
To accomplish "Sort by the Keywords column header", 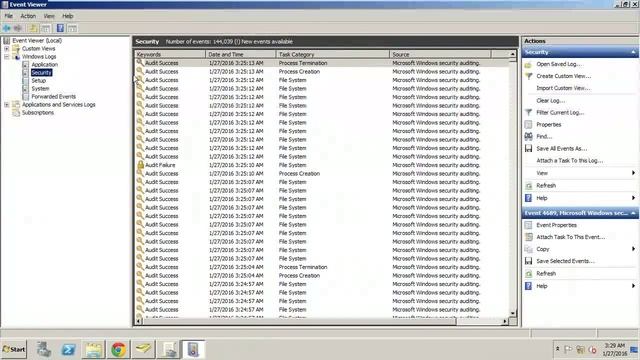I will click(x=170, y=54).
